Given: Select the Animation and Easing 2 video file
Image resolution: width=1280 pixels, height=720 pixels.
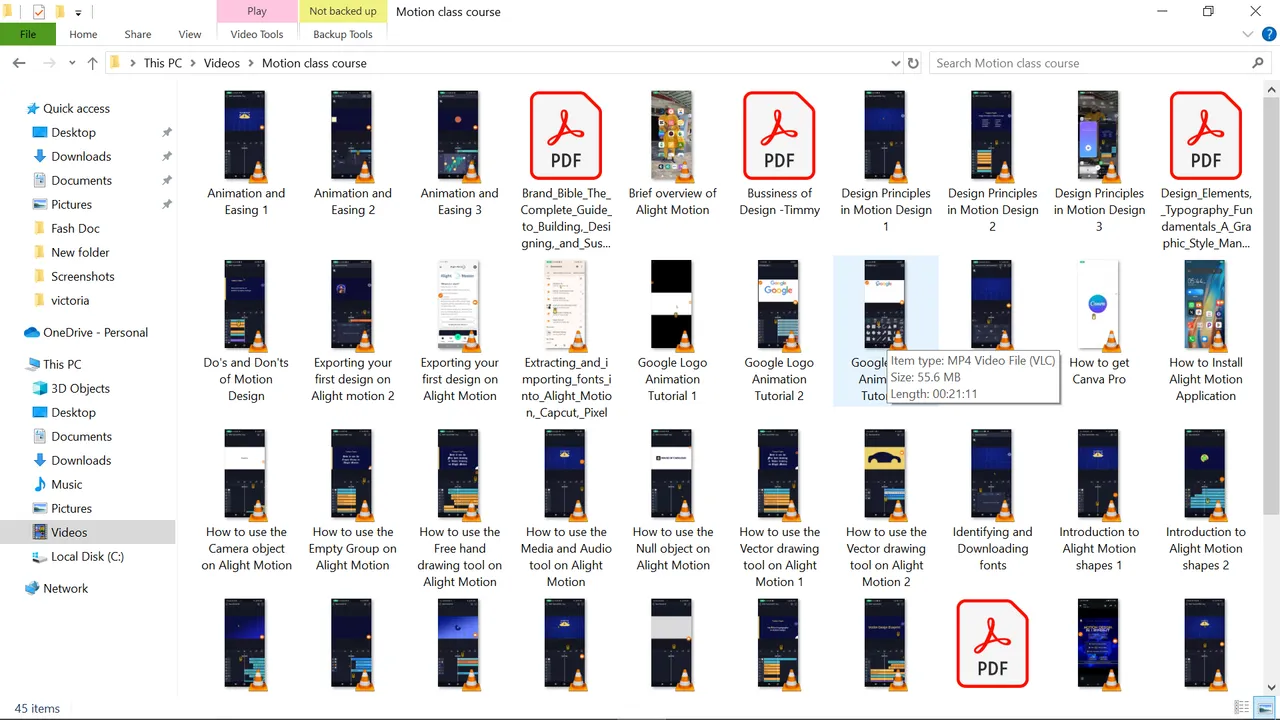Looking at the screenshot, I should 352,153.
